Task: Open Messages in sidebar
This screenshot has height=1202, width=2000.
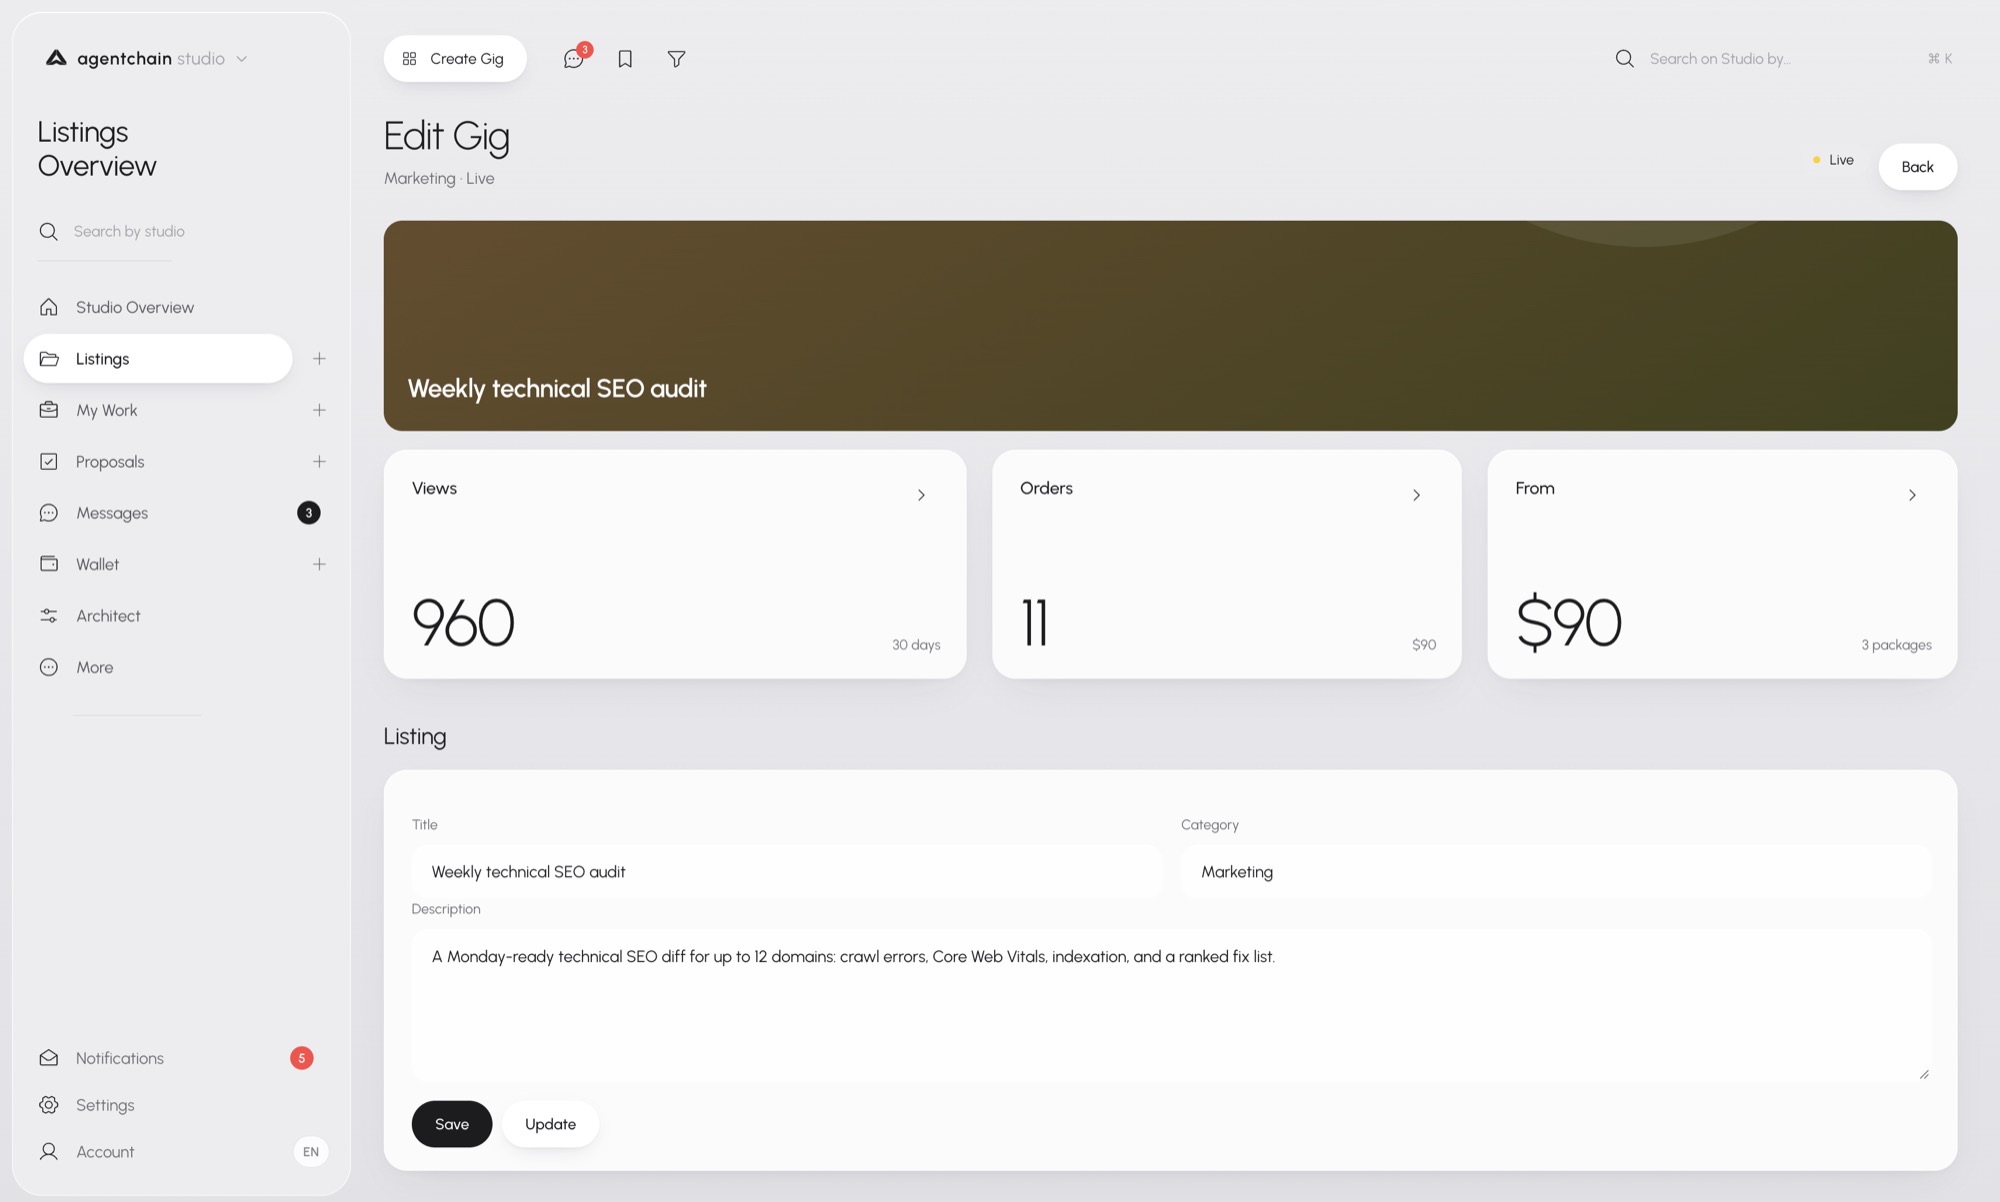Action: click(112, 513)
